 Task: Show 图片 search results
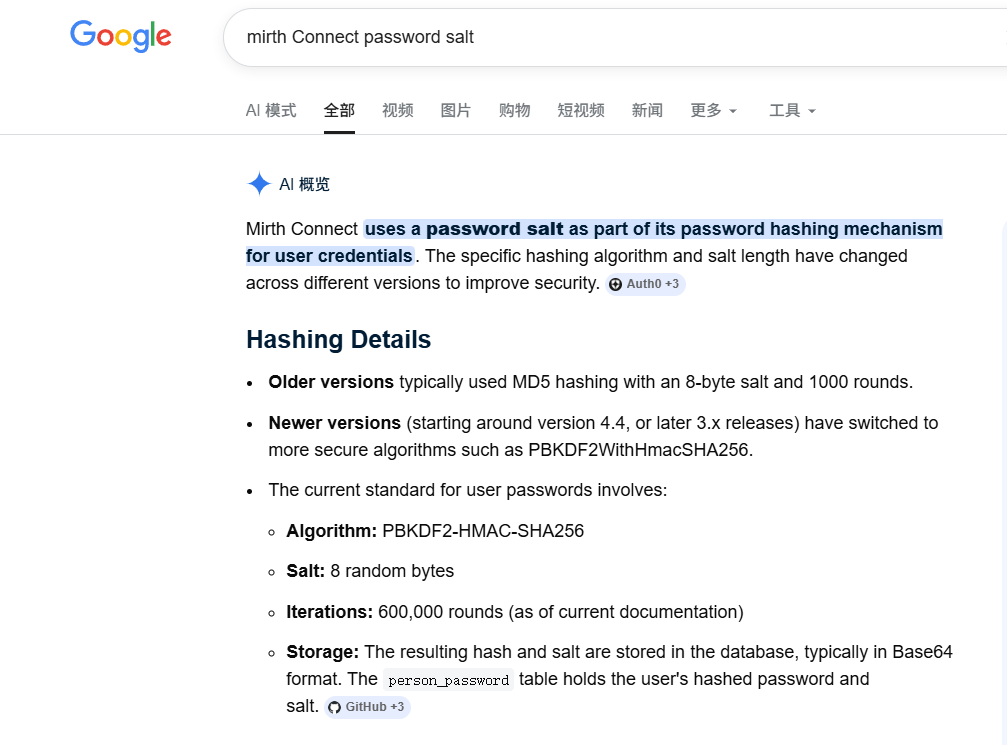pyautogui.click(x=456, y=110)
